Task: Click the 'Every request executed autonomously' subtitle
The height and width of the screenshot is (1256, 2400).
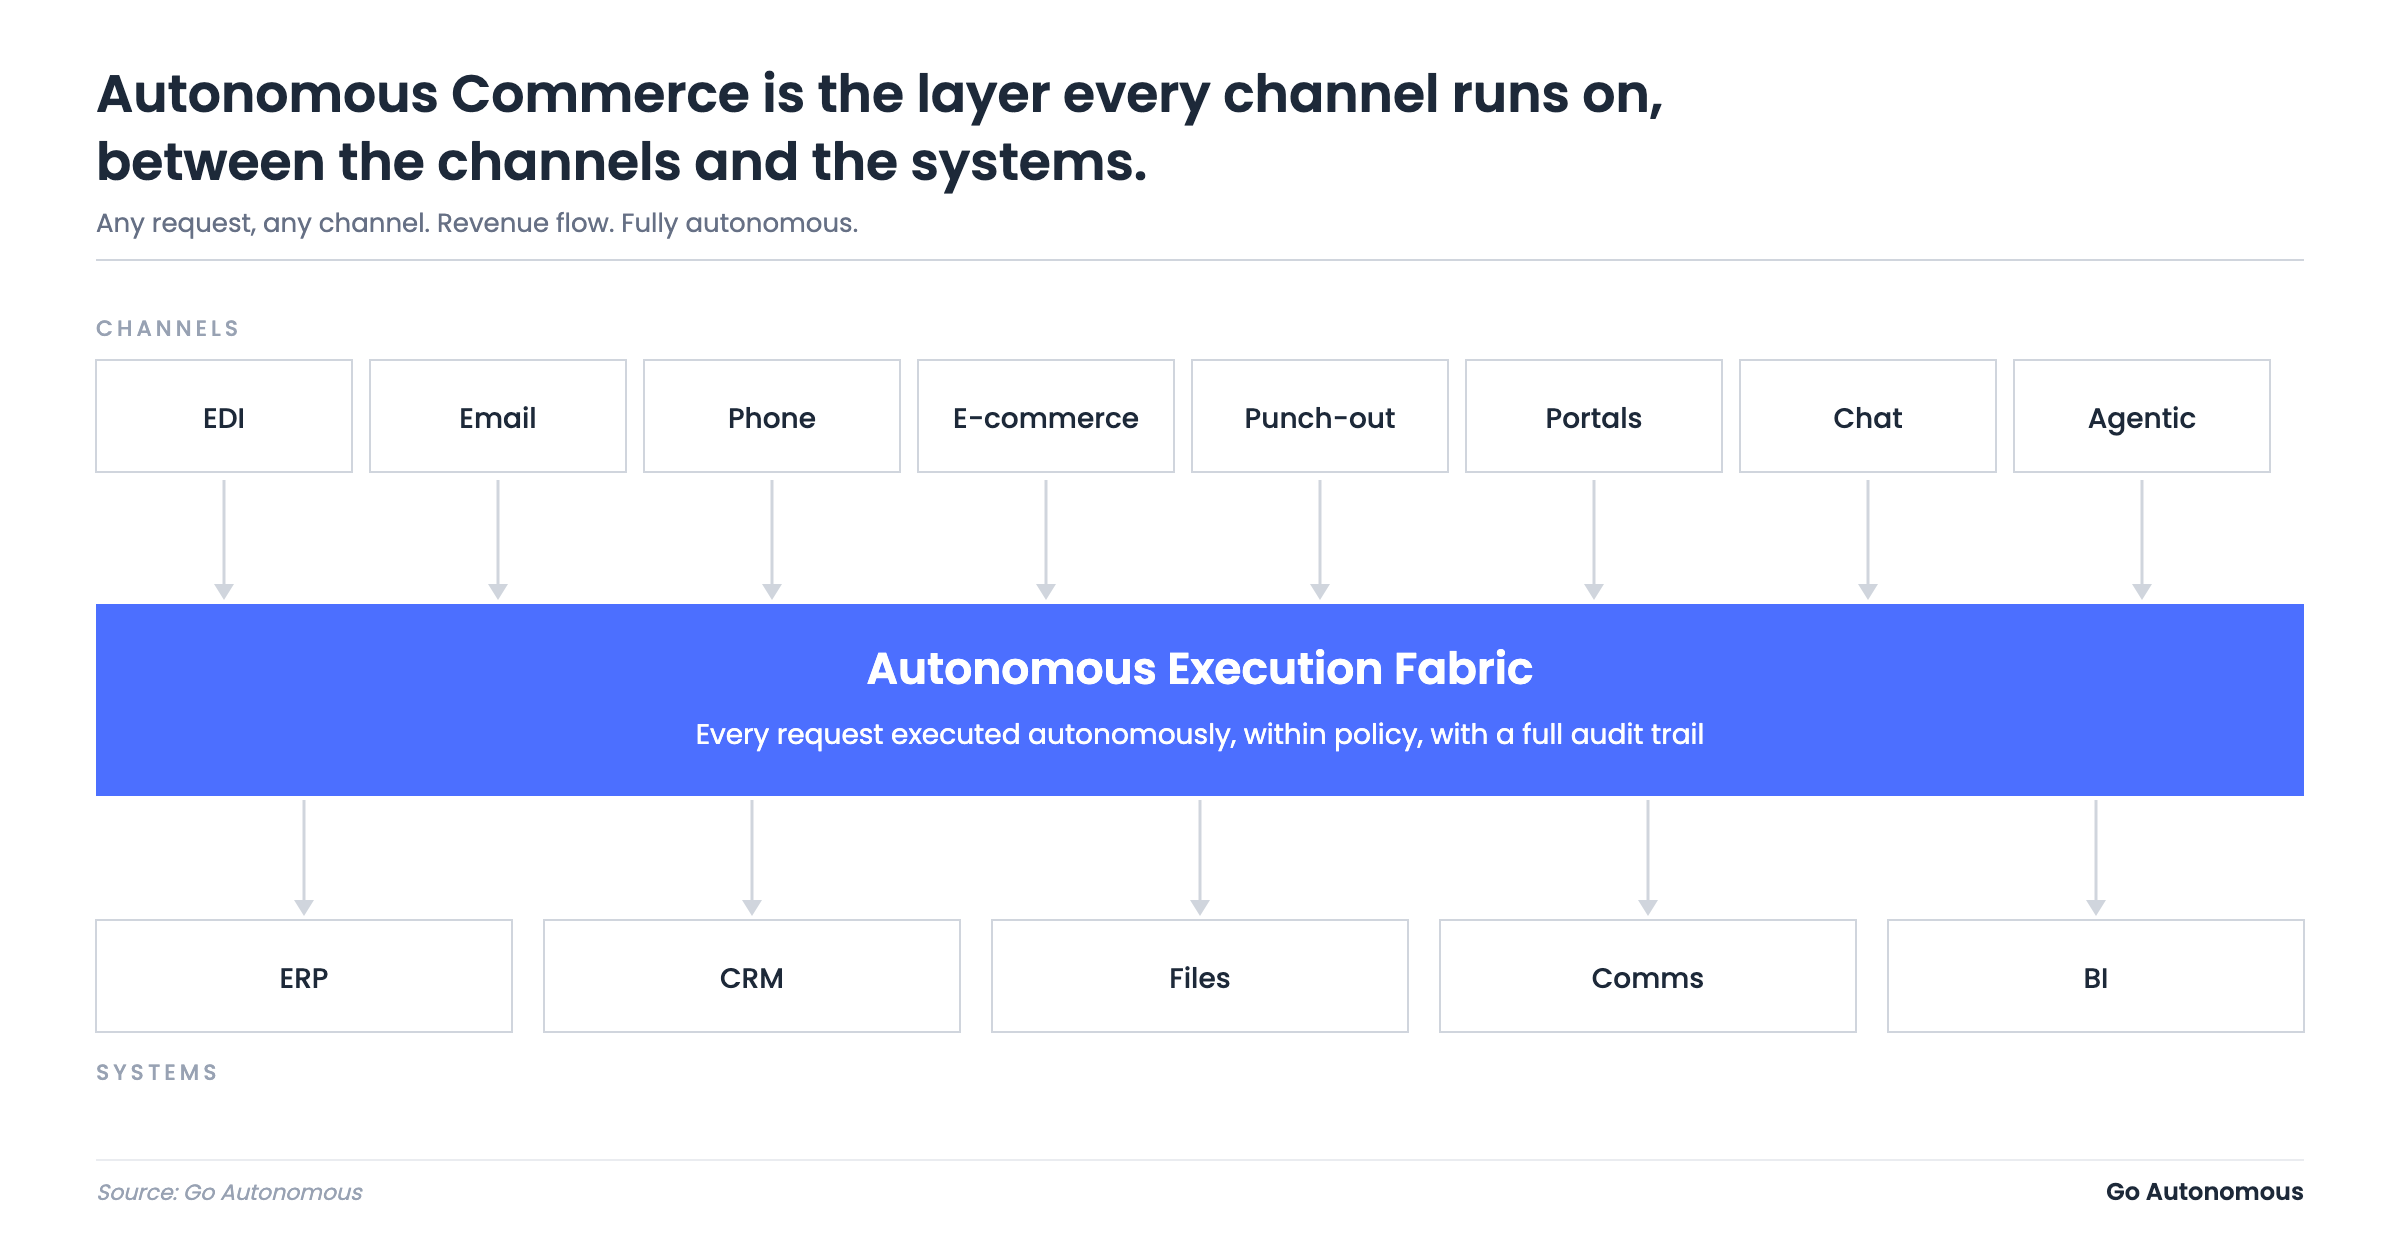Action: click(x=1200, y=734)
